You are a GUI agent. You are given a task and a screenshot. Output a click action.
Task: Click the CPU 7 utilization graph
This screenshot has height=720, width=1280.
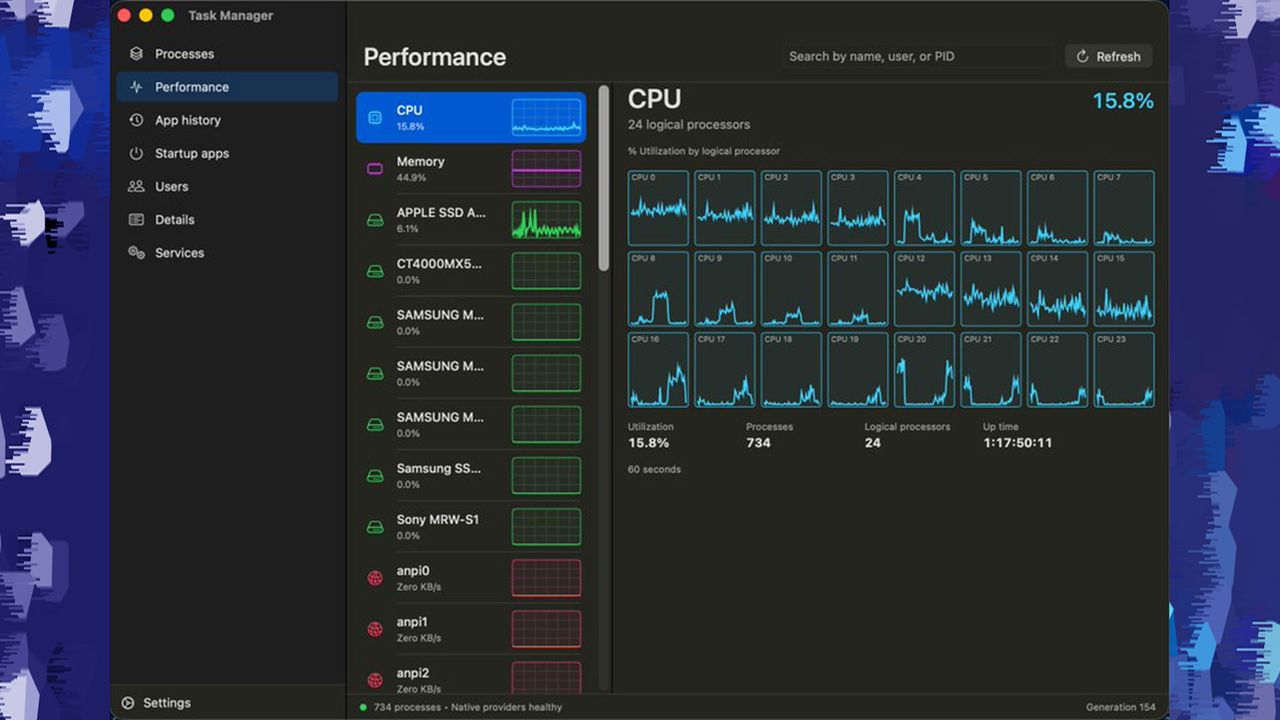(x=1124, y=208)
